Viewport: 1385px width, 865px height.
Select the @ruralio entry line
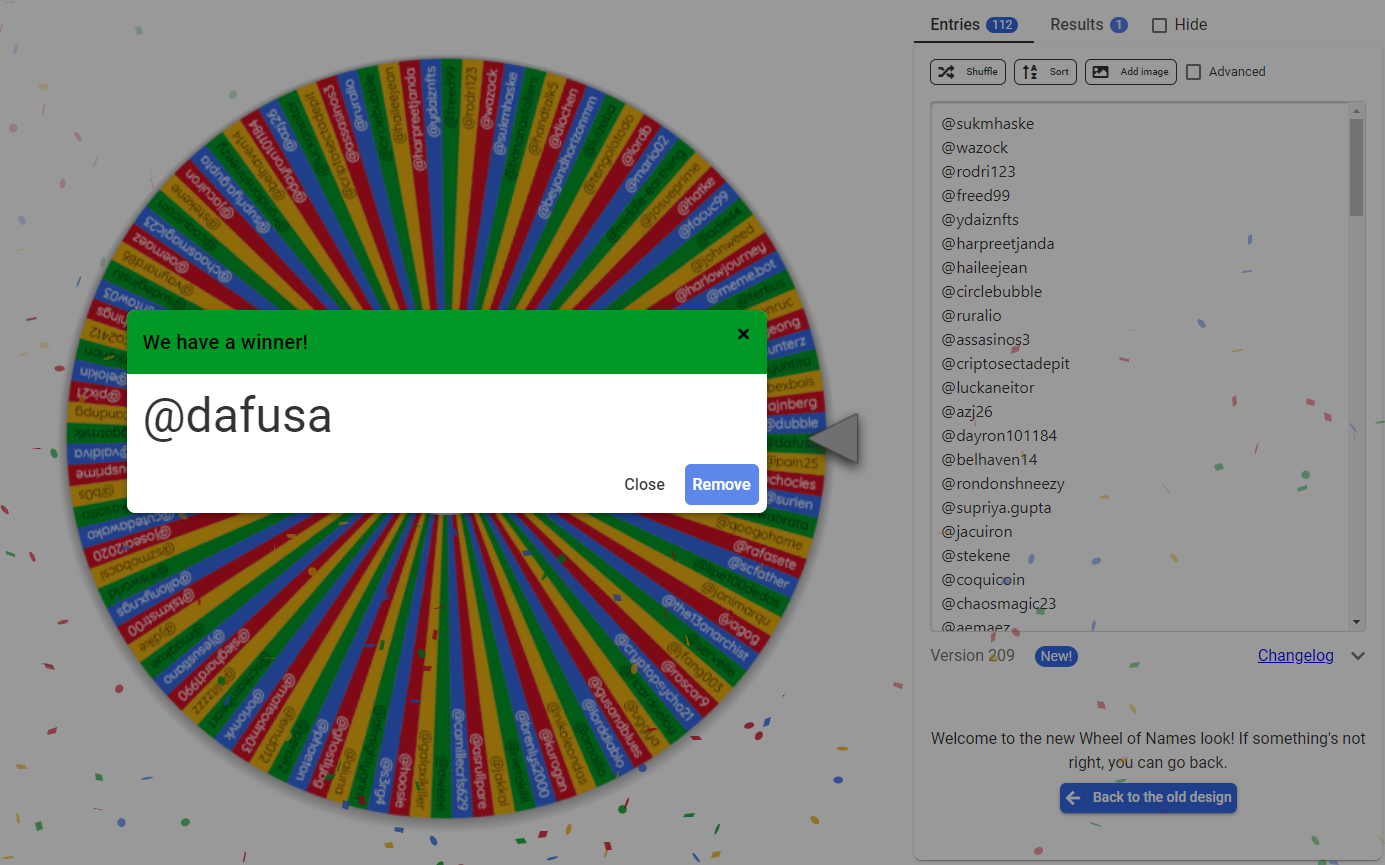tap(971, 316)
